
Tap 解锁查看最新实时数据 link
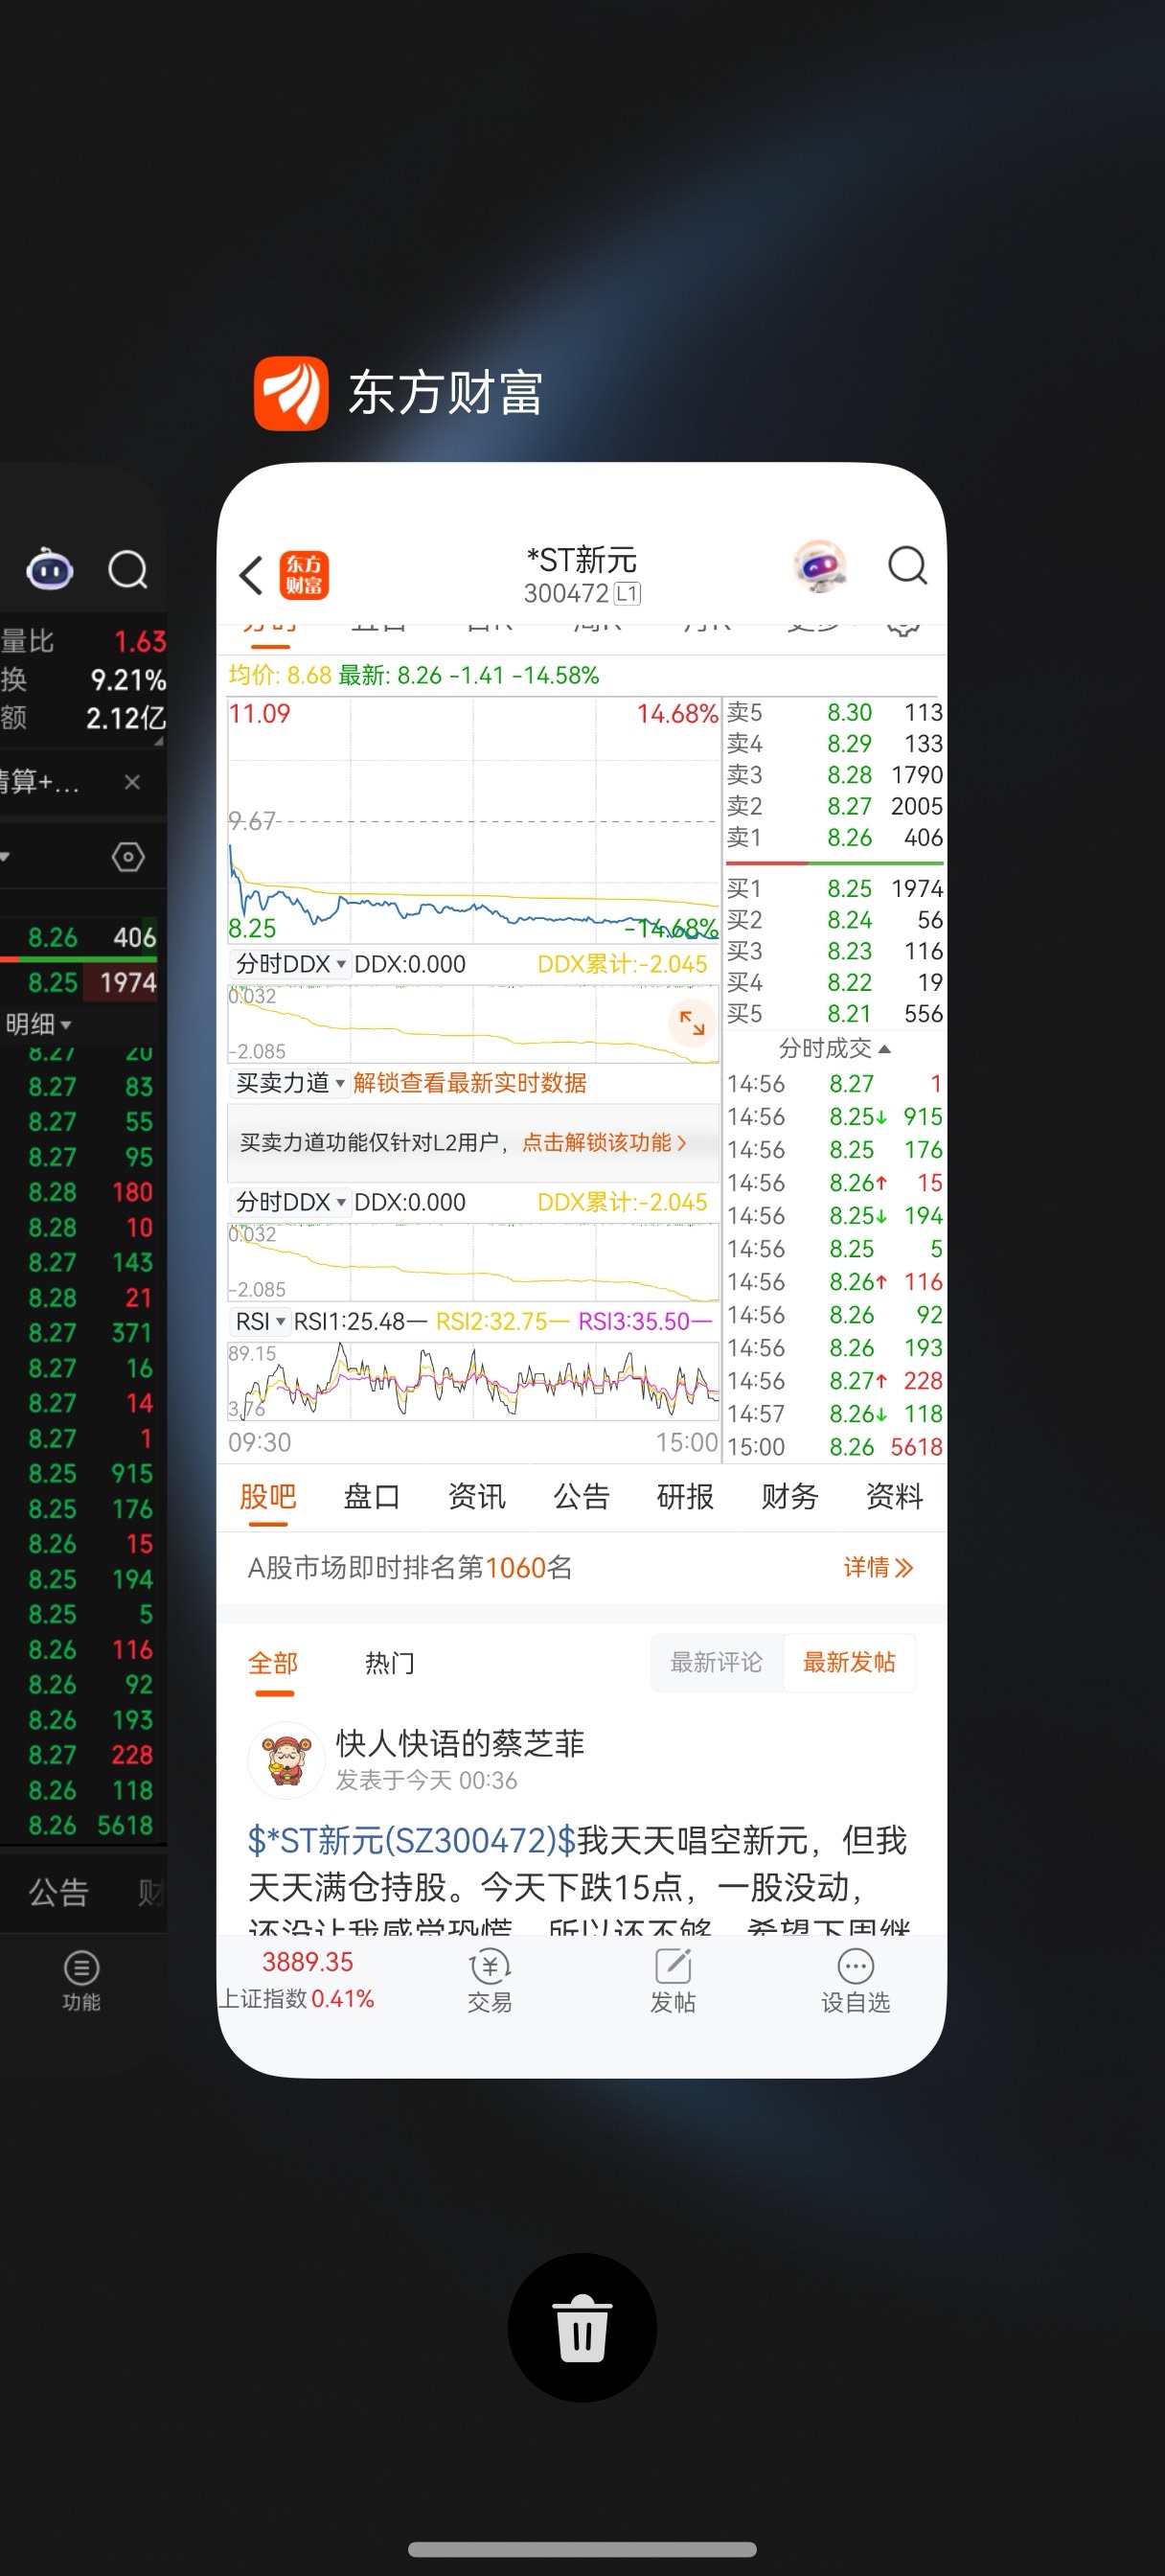(470, 1083)
